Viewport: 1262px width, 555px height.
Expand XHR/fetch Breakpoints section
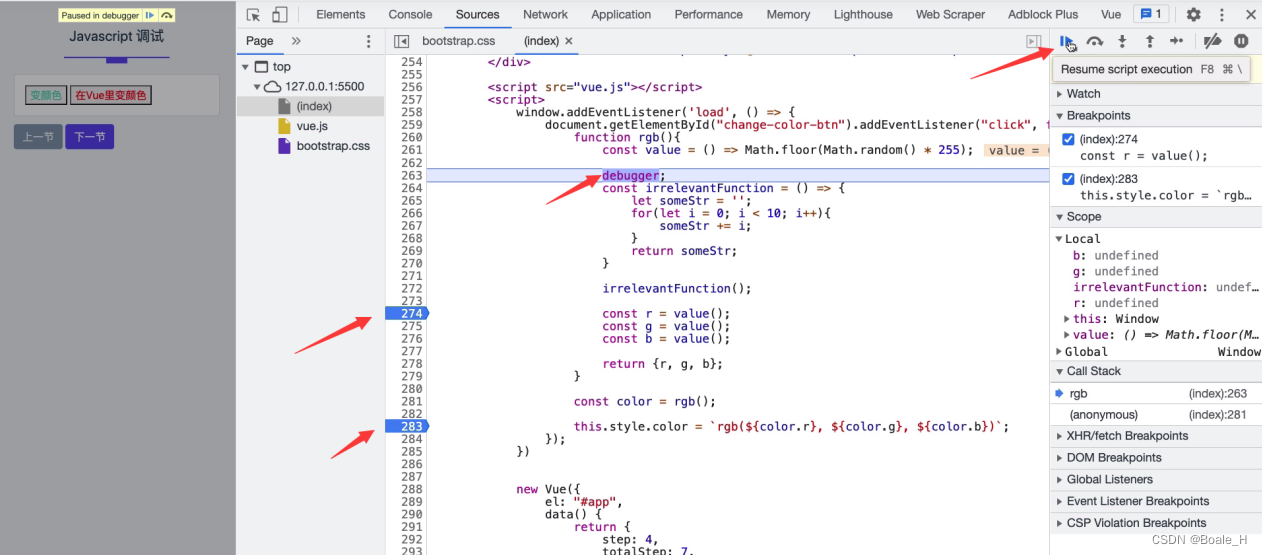[x=1155, y=436]
